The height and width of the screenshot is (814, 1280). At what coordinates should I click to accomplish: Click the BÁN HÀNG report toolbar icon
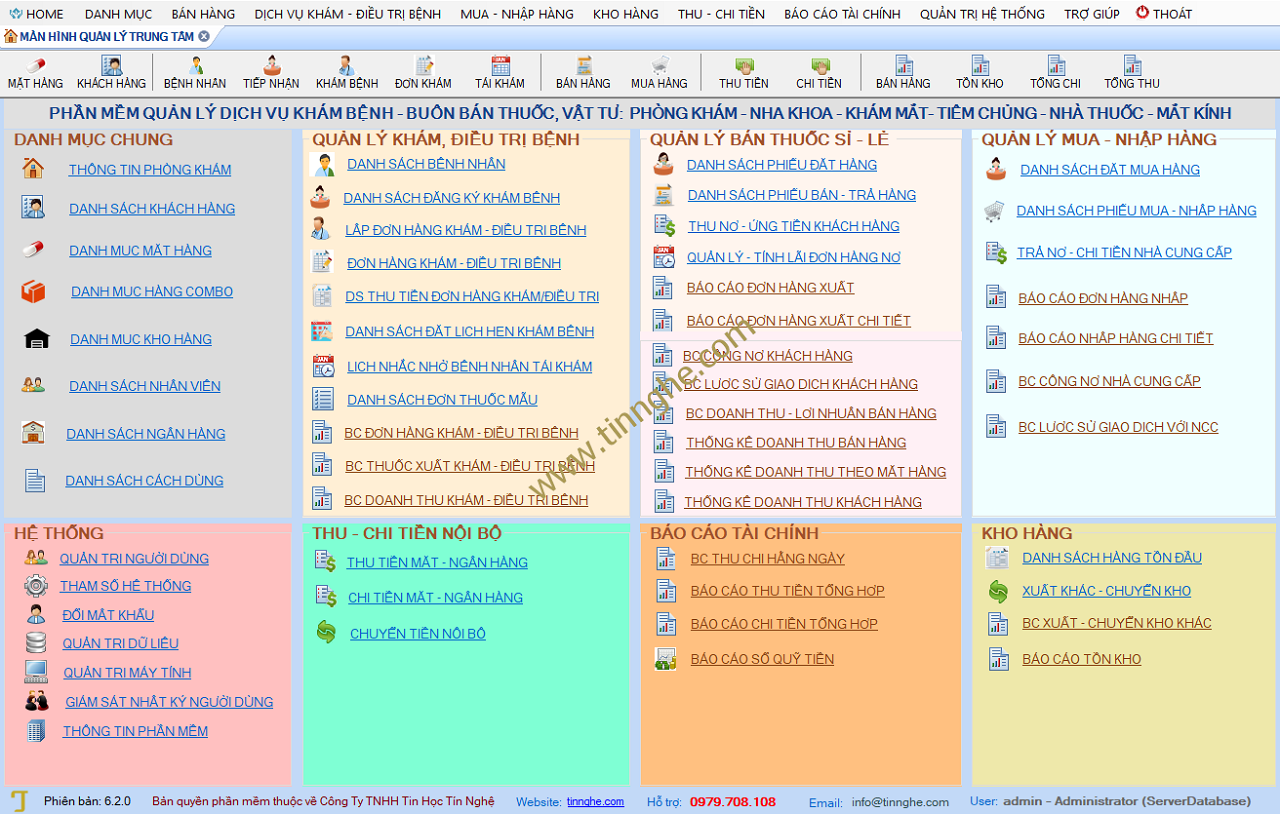tap(903, 73)
